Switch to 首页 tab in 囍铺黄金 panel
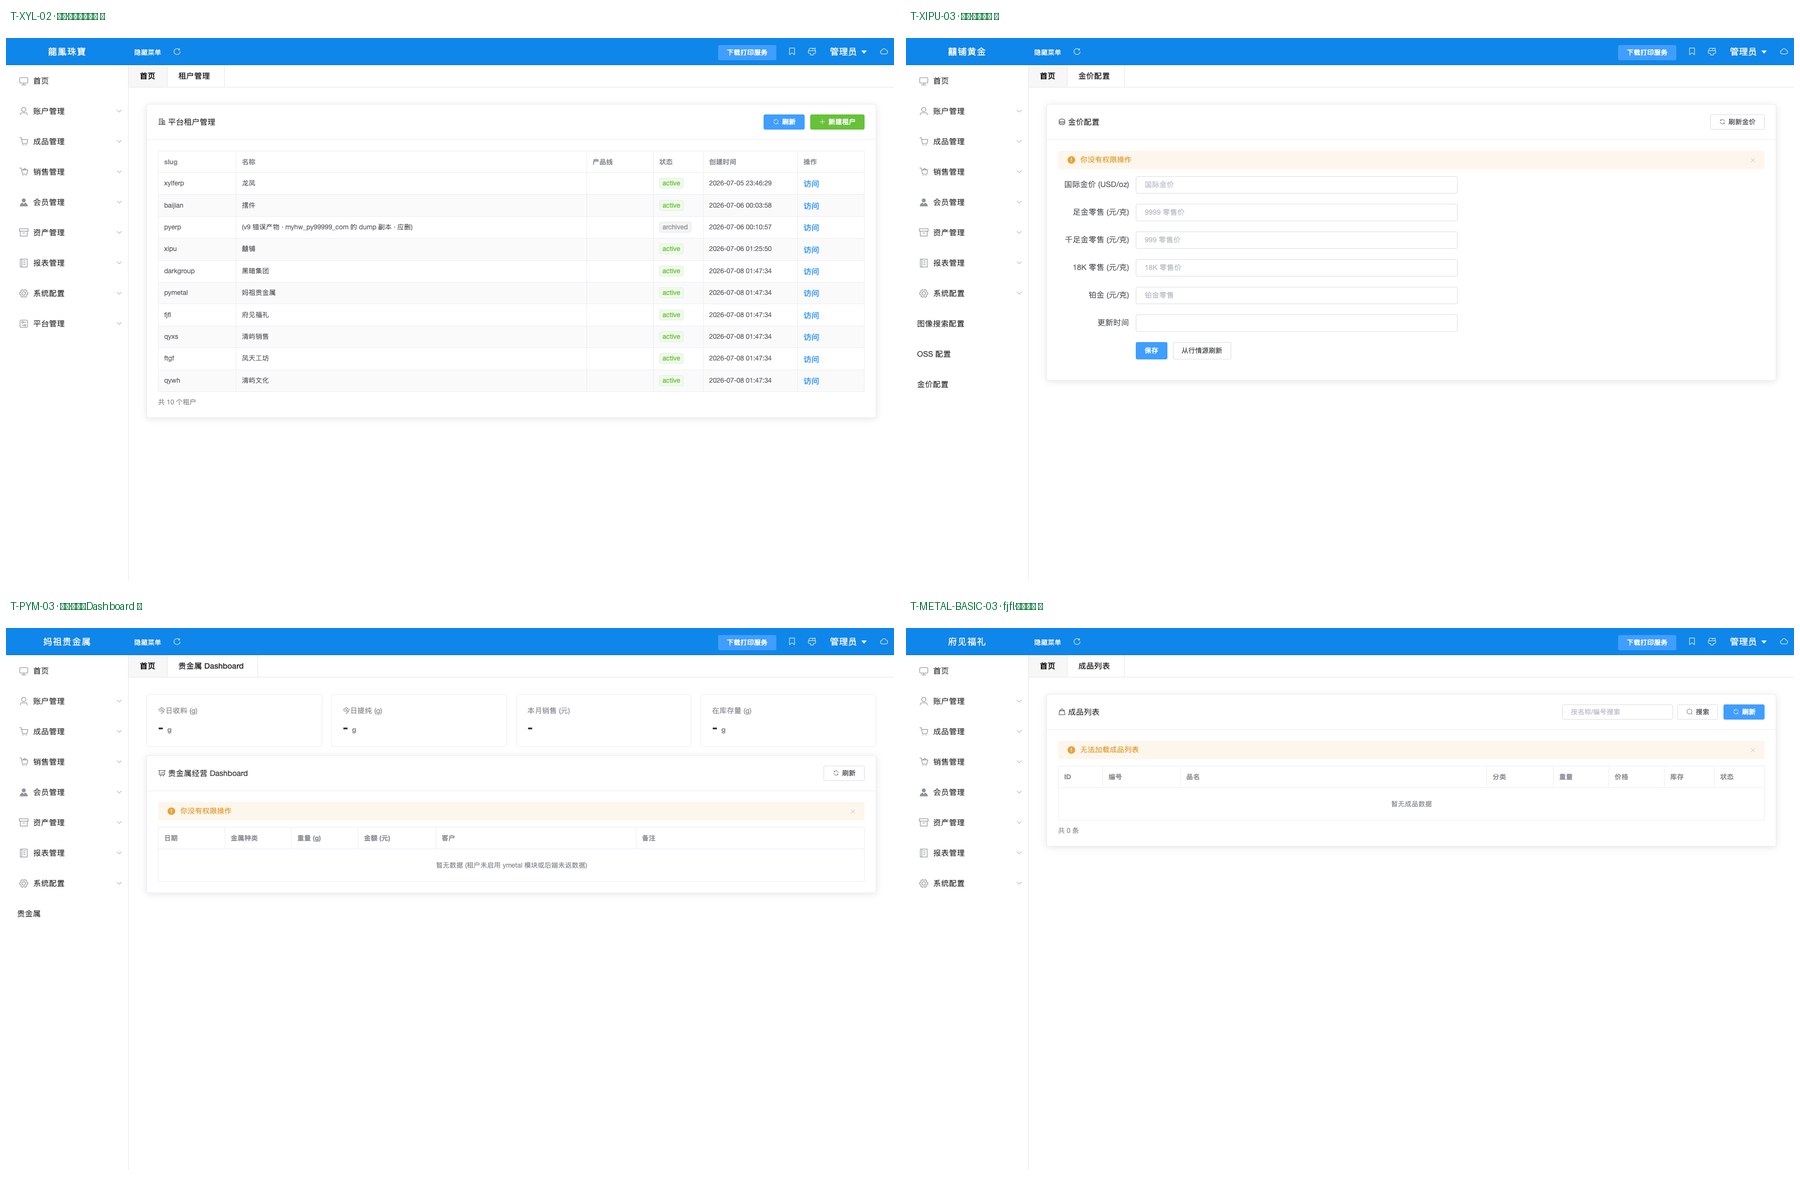Image resolution: width=1800 pixels, height=1180 pixels. 1047,76
